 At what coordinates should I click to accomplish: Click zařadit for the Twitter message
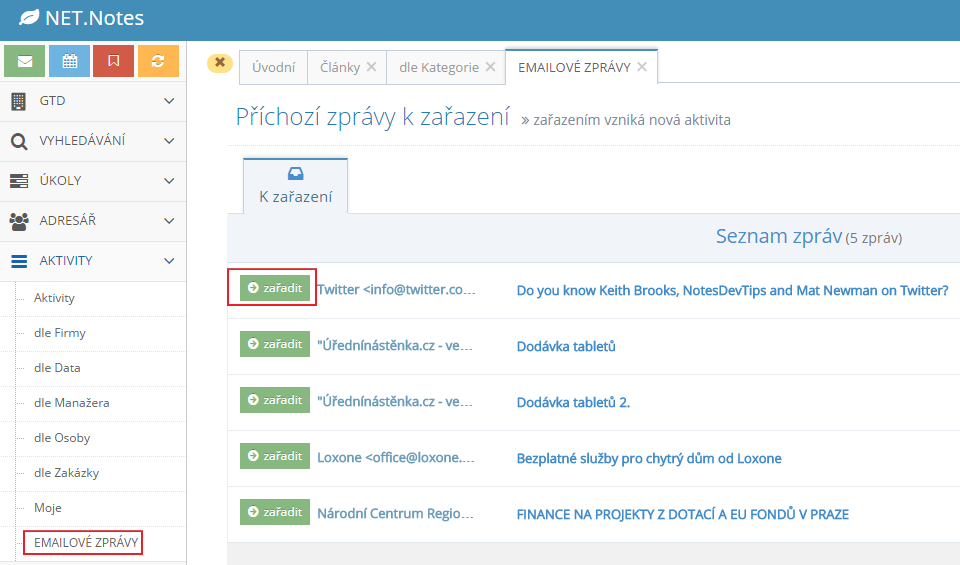click(x=275, y=288)
